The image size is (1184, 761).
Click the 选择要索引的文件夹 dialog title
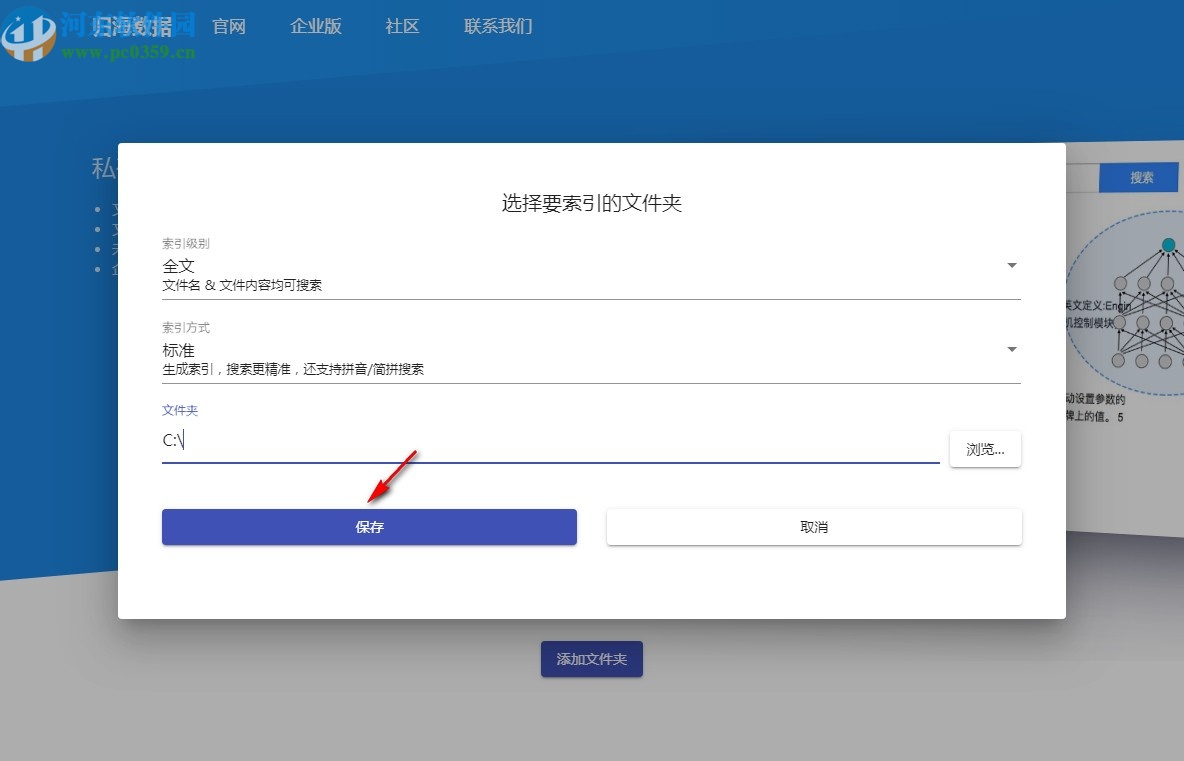click(592, 203)
